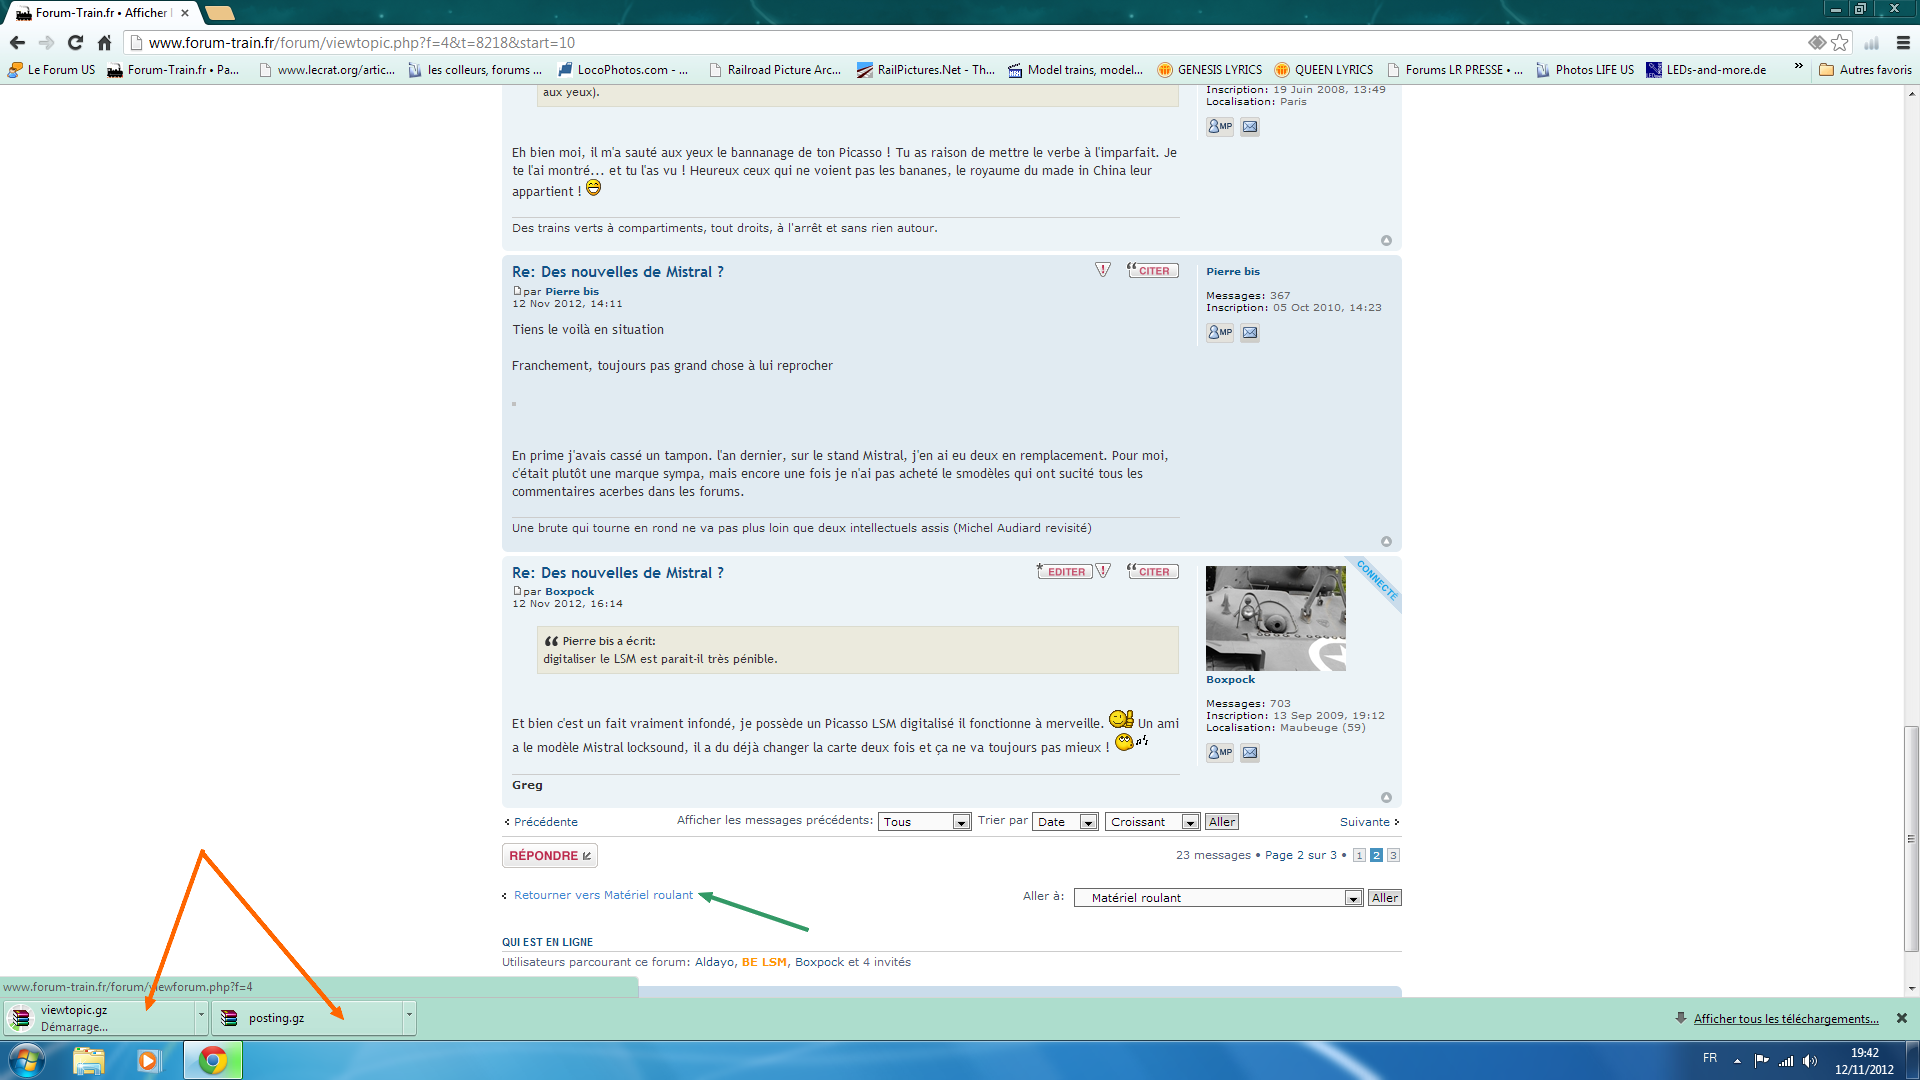Expand viewtopic.gz download options arrow
The width and height of the screenshot is (1920, 1080).
click(201, 1016)
